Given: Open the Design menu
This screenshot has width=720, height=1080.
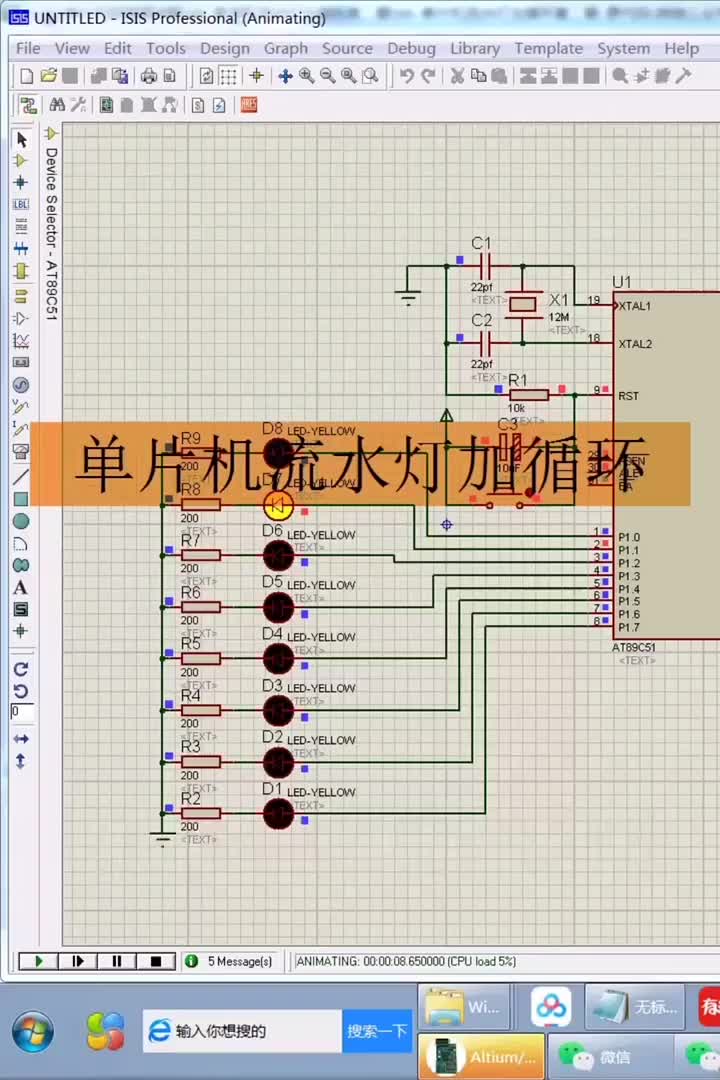Looking at the screenshot, I should point(225,48).
